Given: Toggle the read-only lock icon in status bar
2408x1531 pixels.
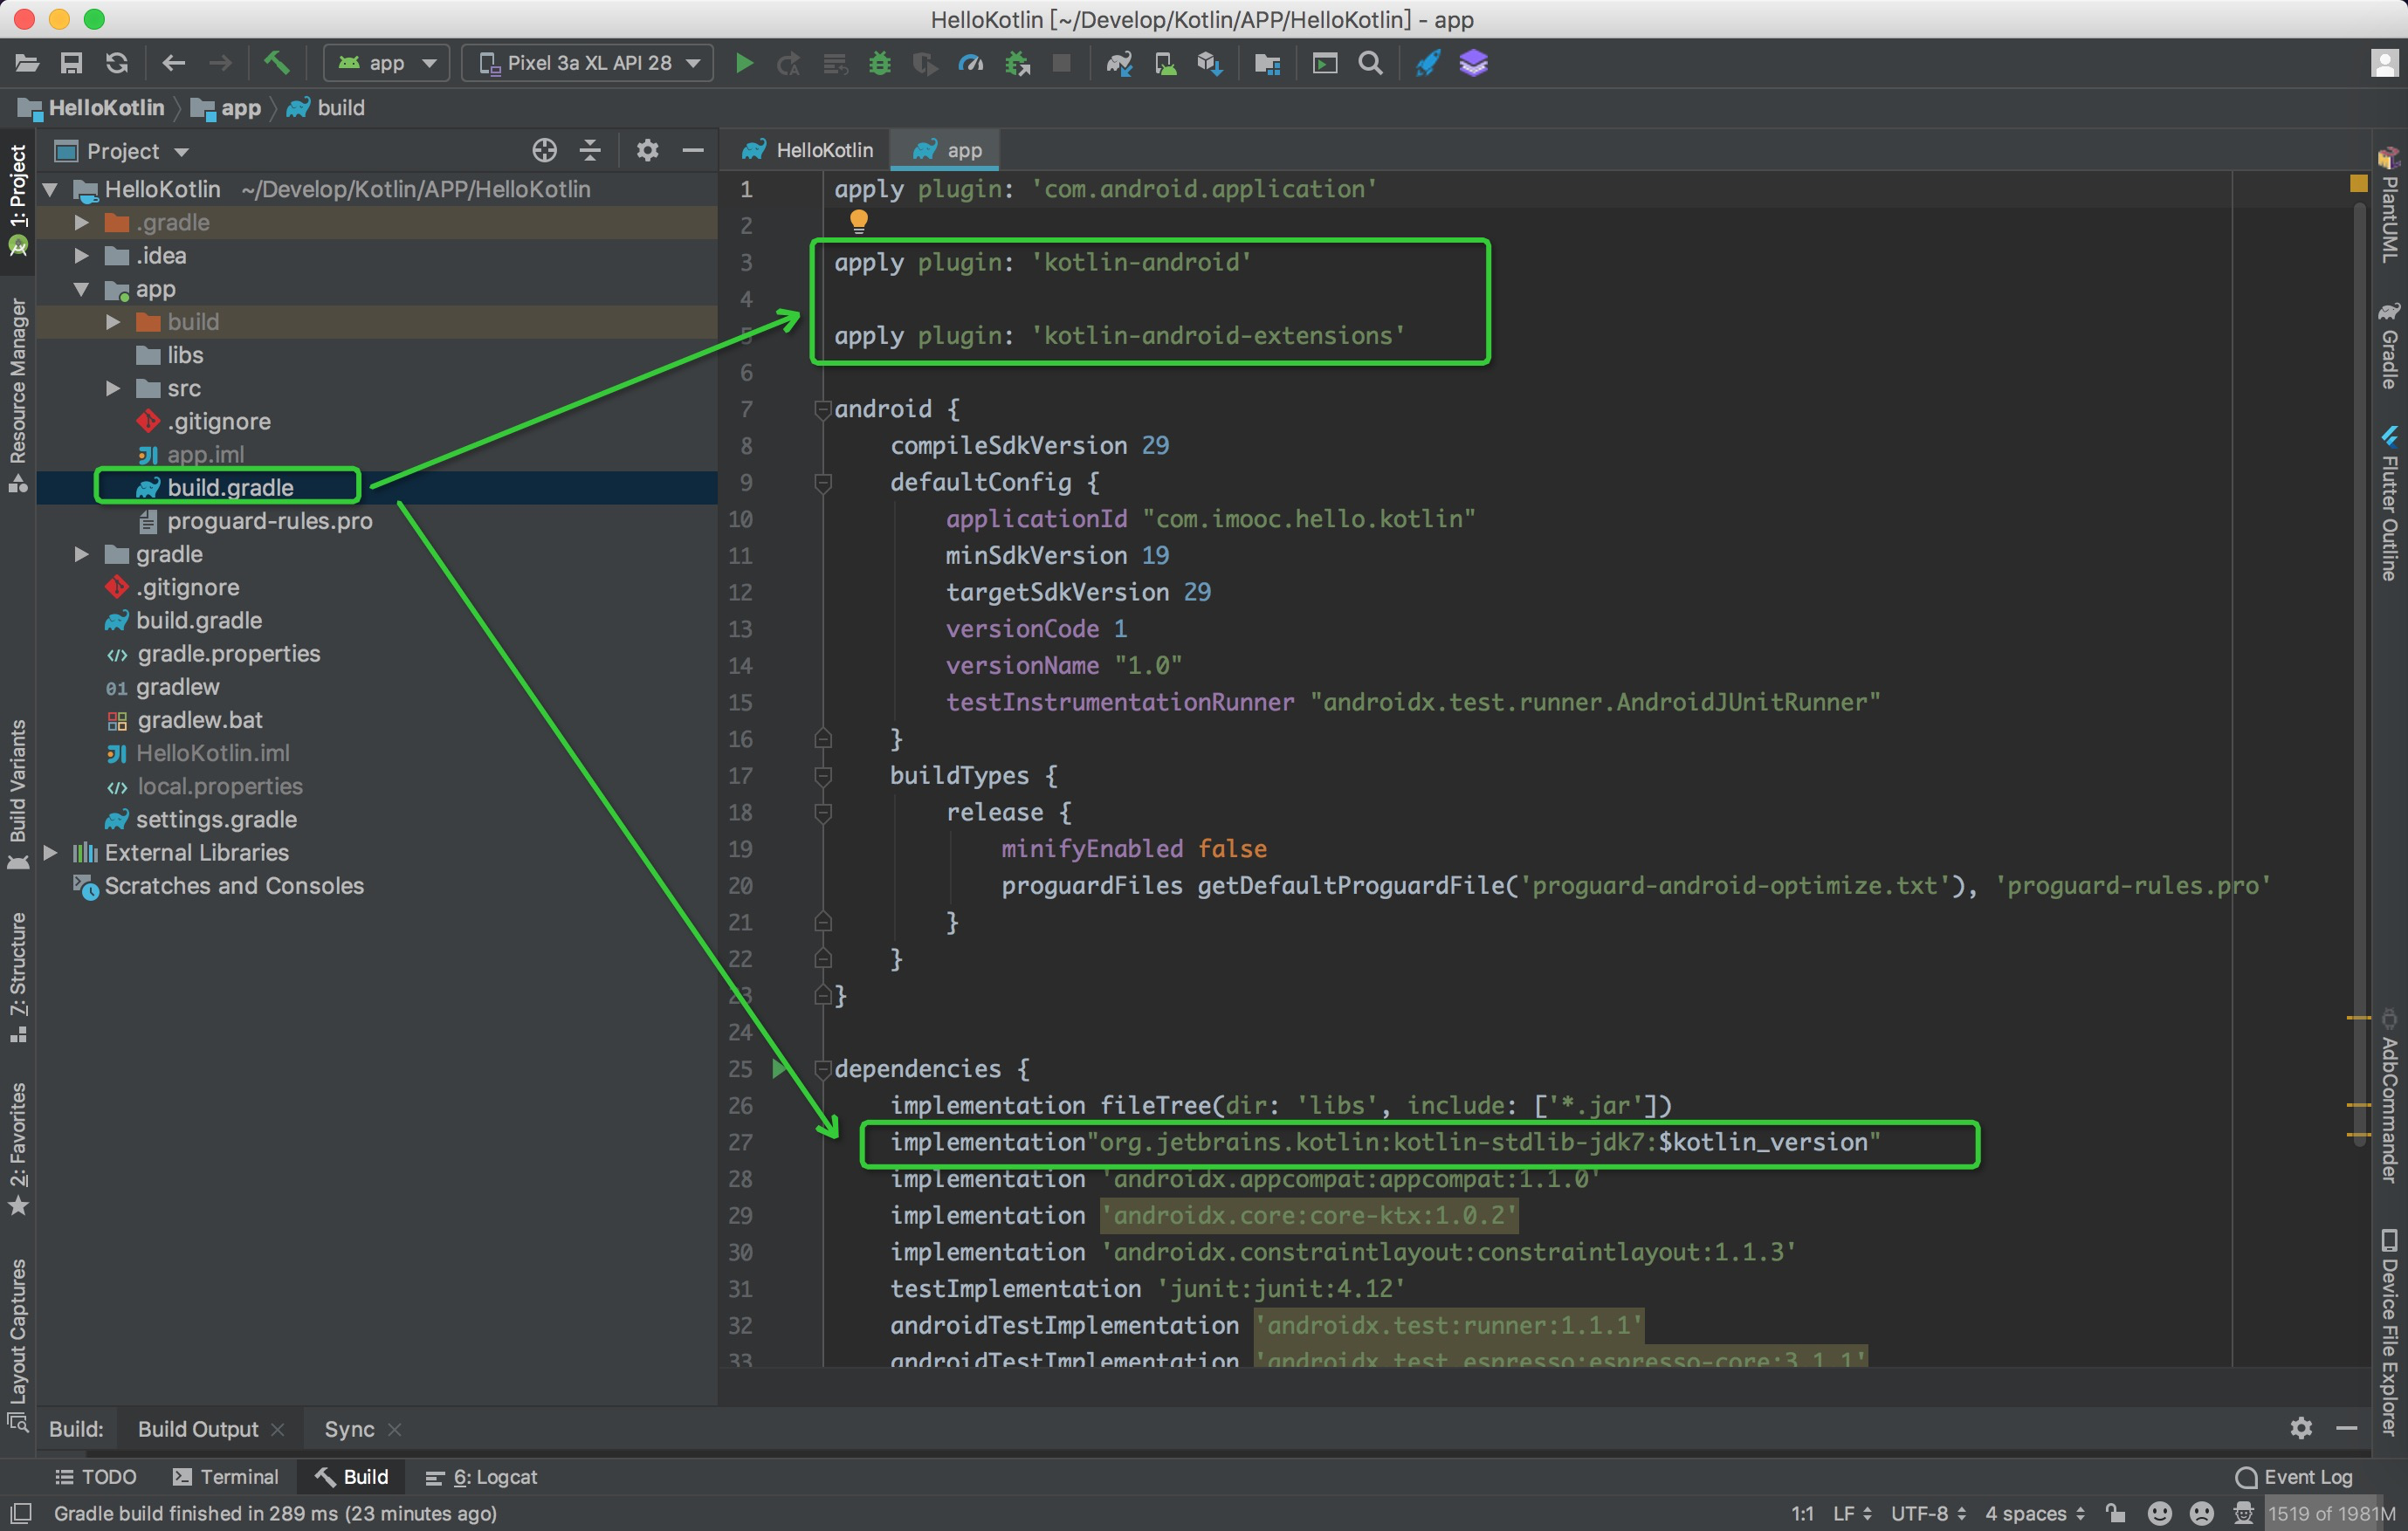Looking at the screenshot, I should click(2116, 1513).
